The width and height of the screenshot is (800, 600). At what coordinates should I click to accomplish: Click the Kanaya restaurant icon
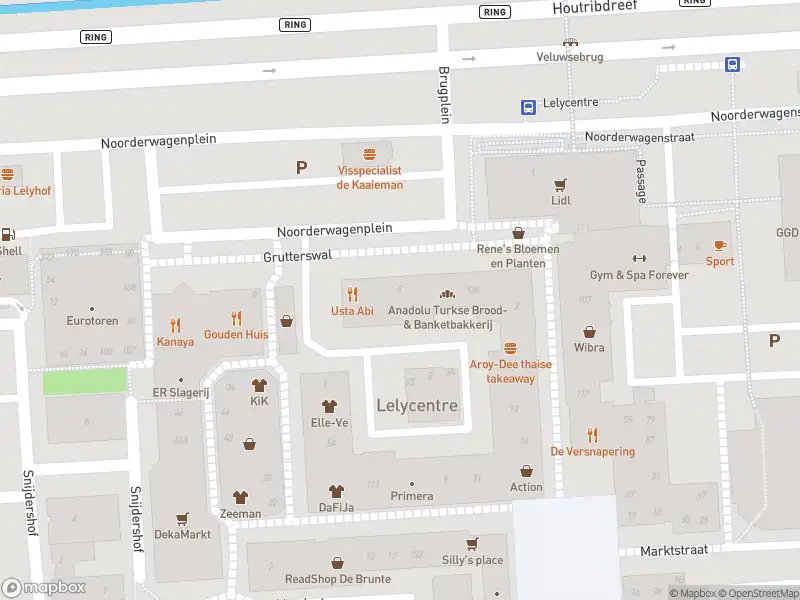point(175,325)
